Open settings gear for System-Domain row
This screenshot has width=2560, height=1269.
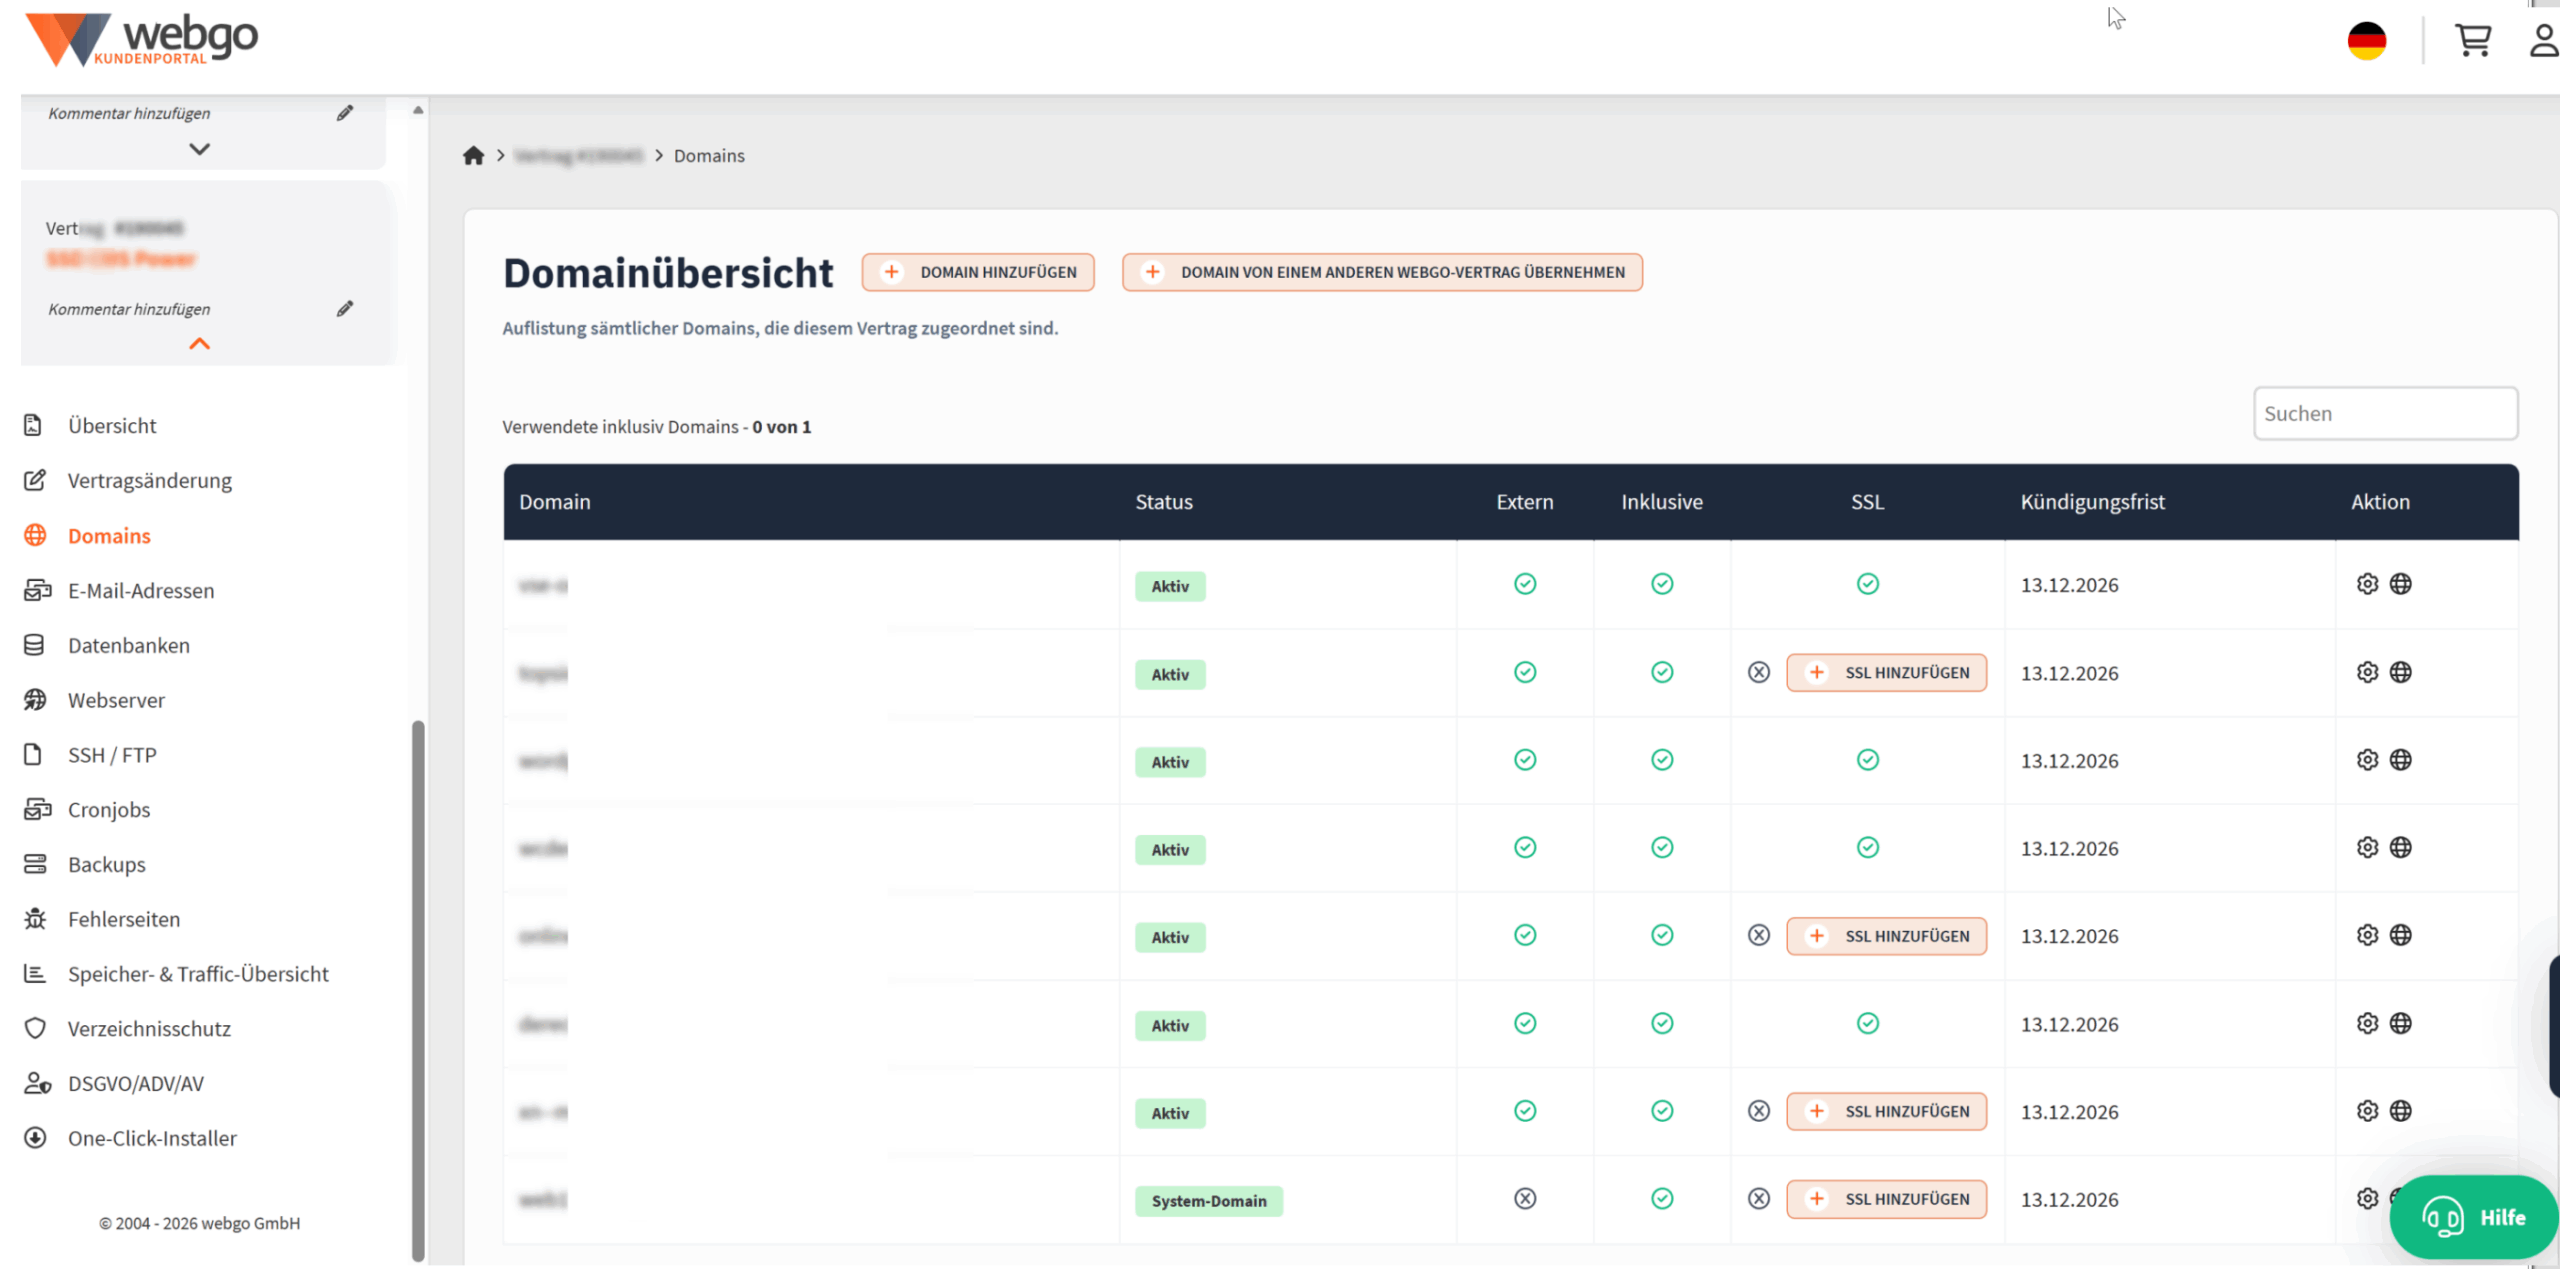[x=2367, y=1198]
